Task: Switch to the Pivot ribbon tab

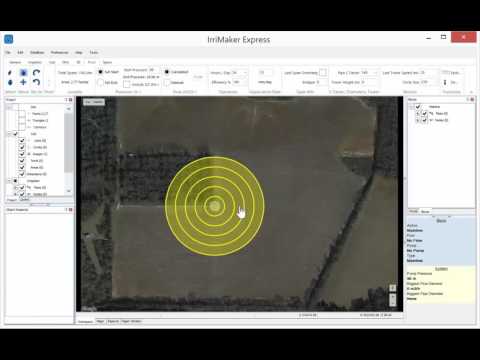Action: (92, 62)
